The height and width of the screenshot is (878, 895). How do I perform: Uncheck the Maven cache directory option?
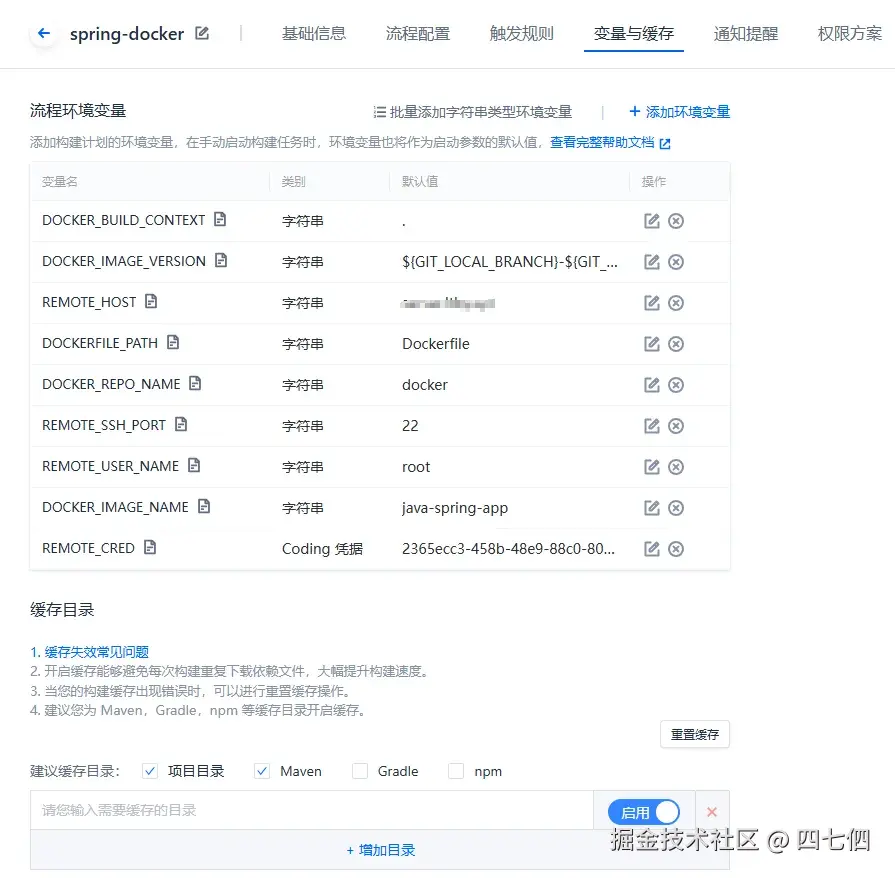pos(261,771)
